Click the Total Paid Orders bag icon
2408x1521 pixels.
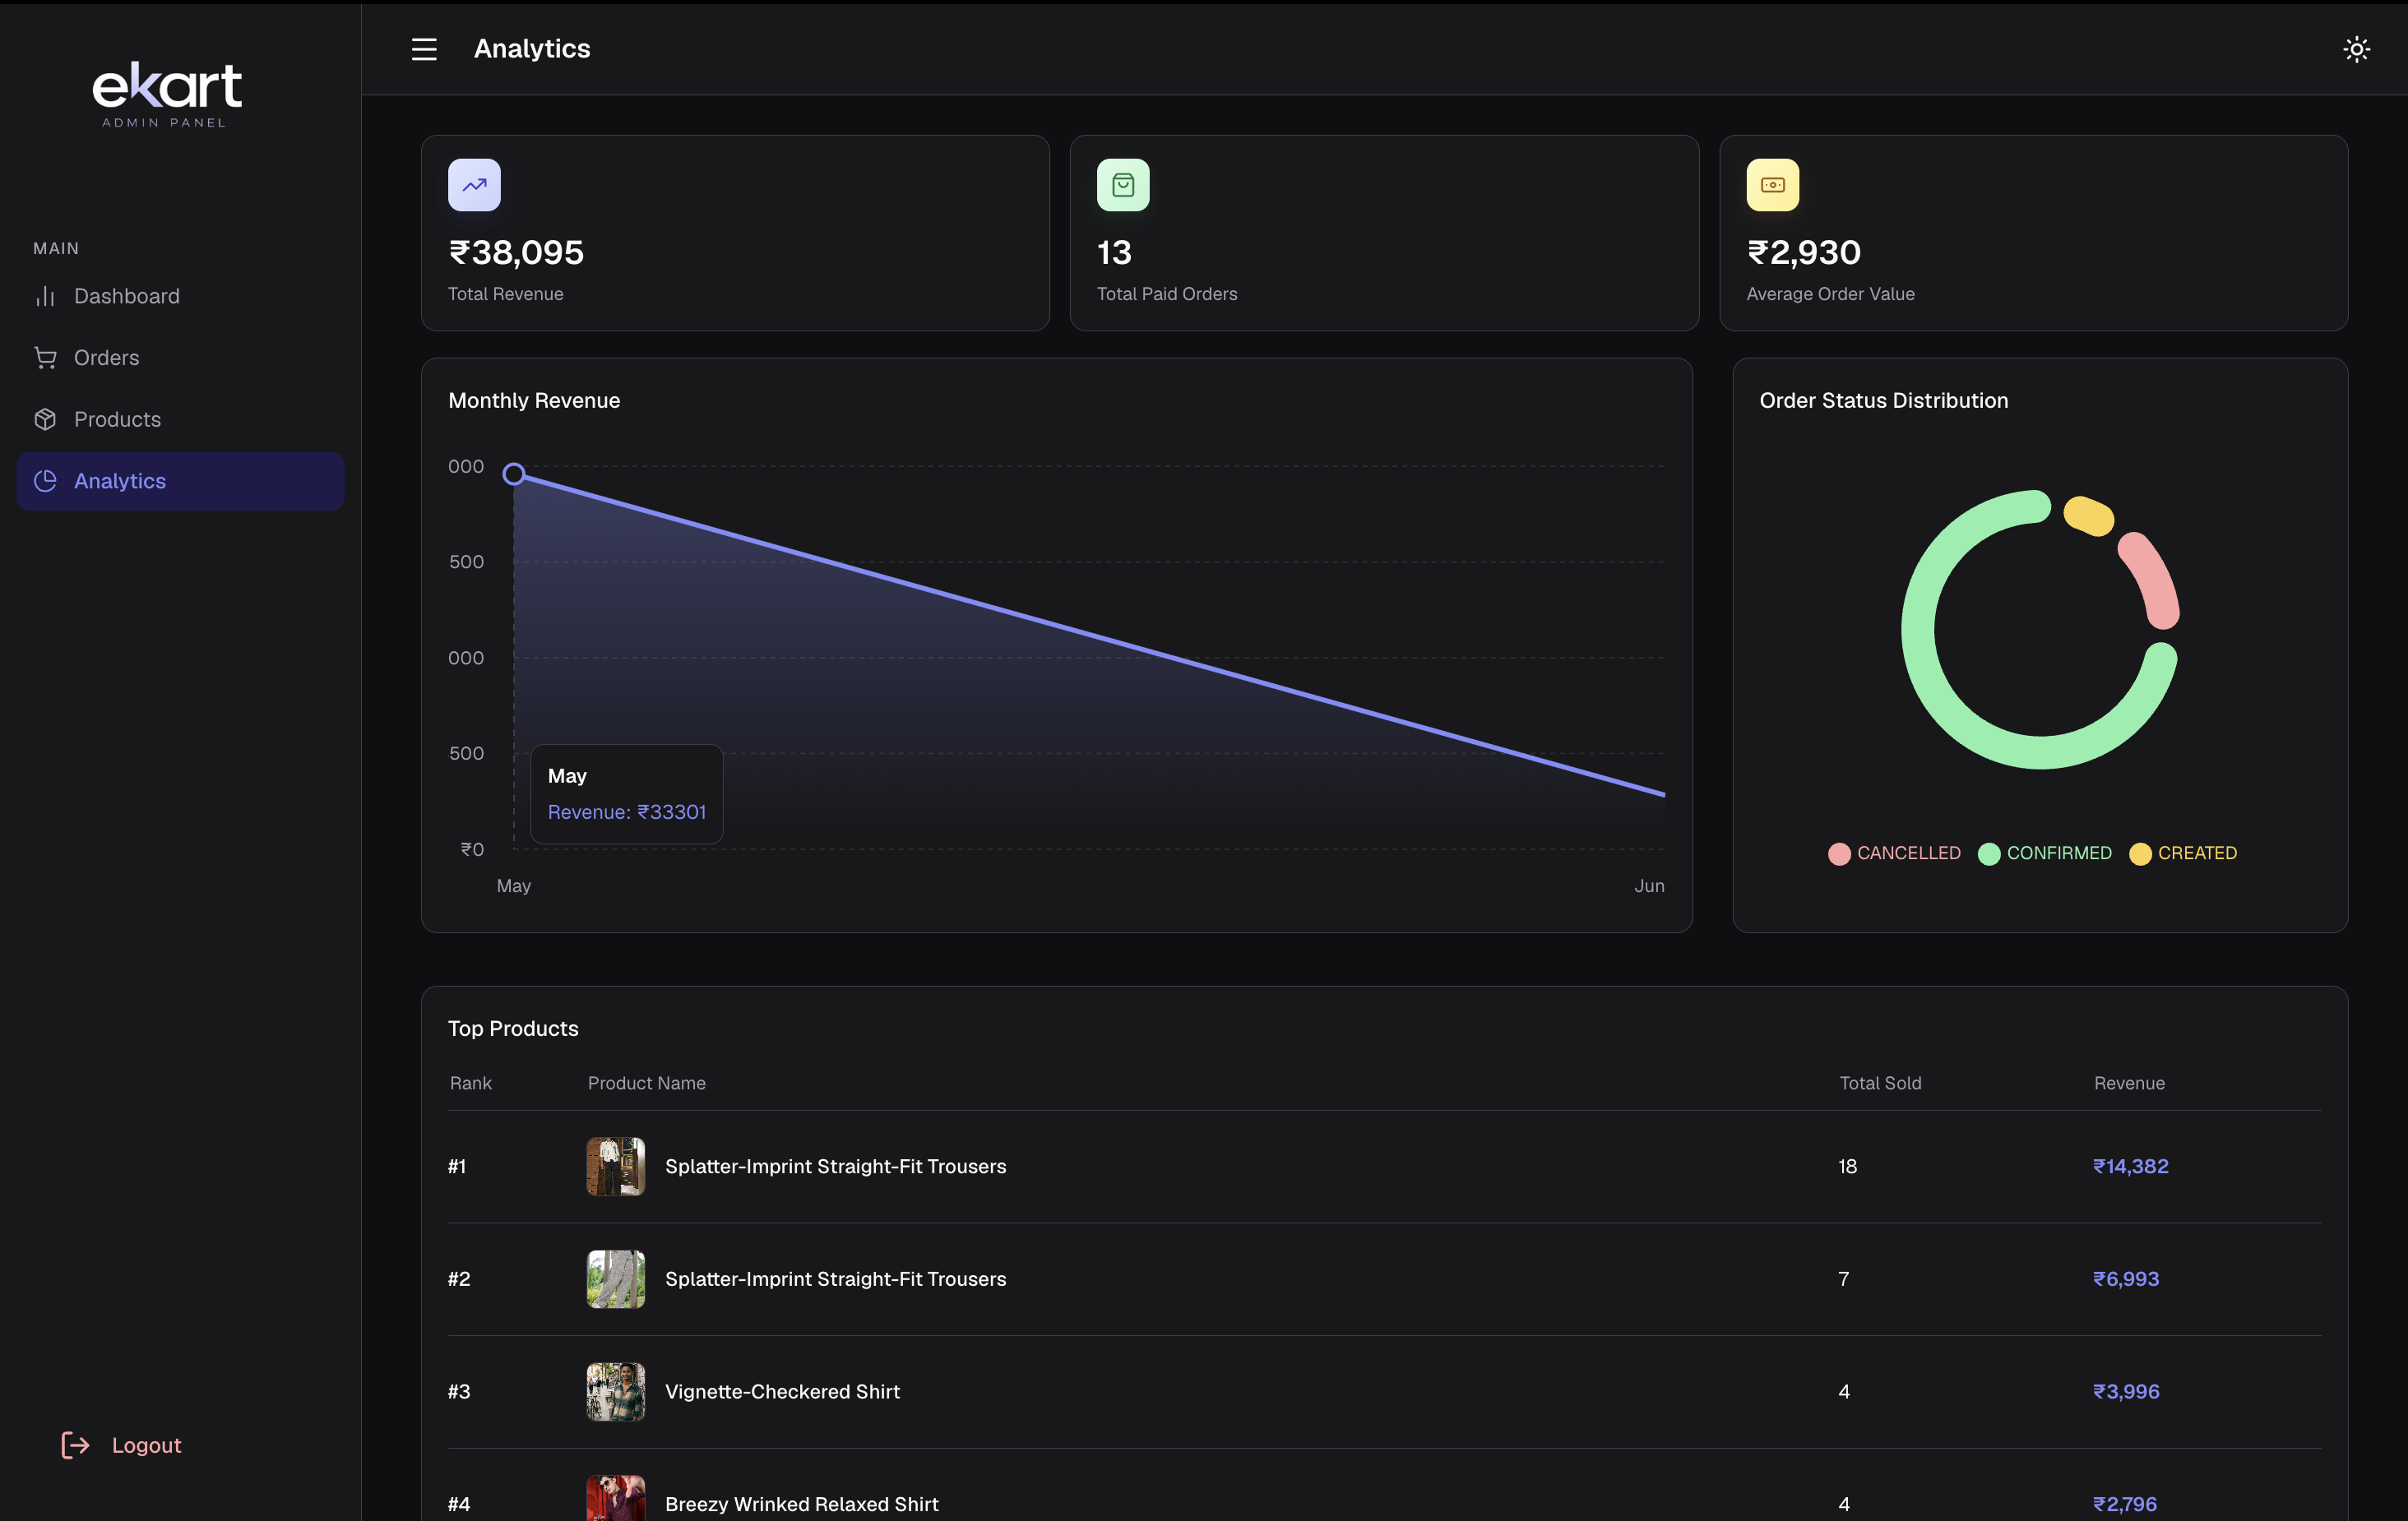click(1123, 185)
